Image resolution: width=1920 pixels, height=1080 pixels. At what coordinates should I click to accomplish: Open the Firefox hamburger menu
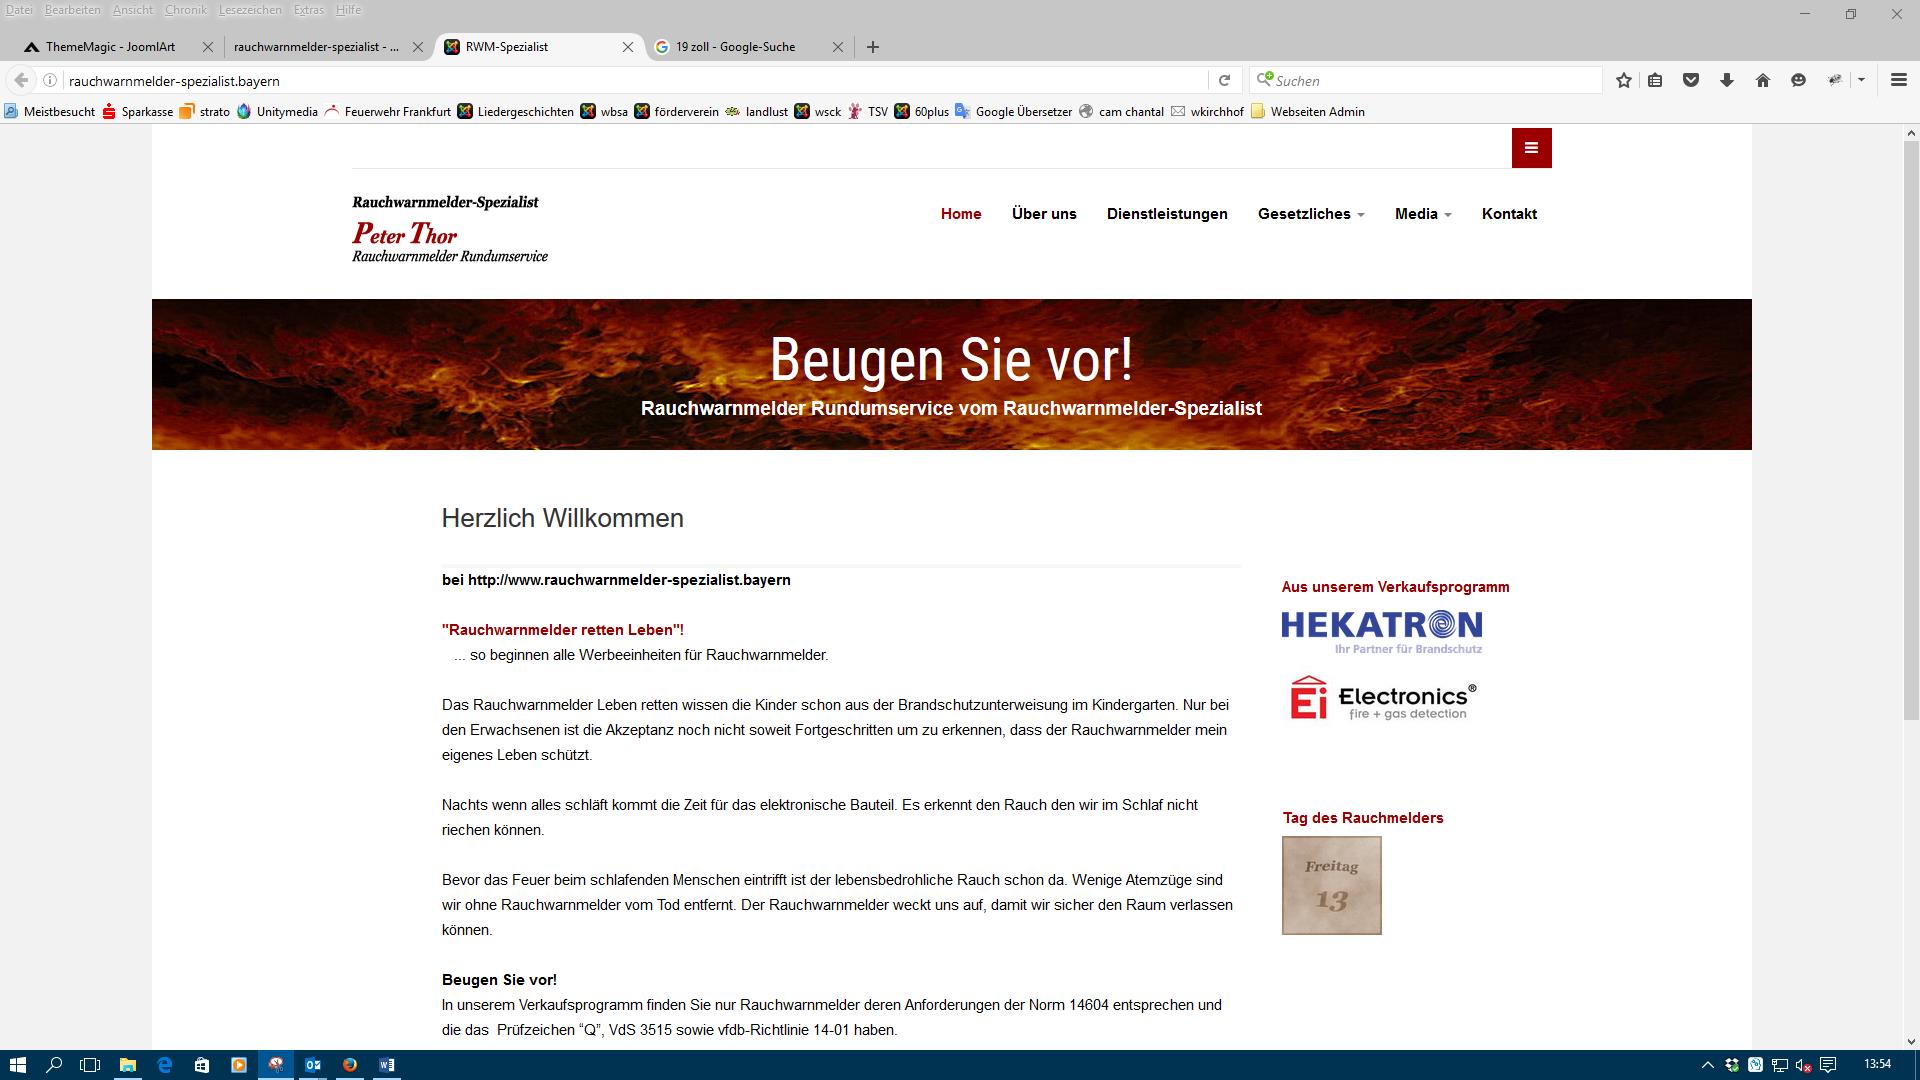pos(1898,81)
